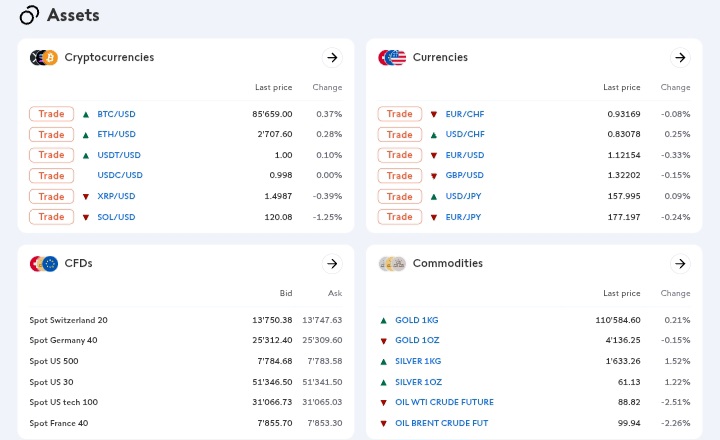The height and width of the screenshot is (440, 720).
Task: Trade USD/JPY using its Trade button
Action: click(x=399, y=196)
